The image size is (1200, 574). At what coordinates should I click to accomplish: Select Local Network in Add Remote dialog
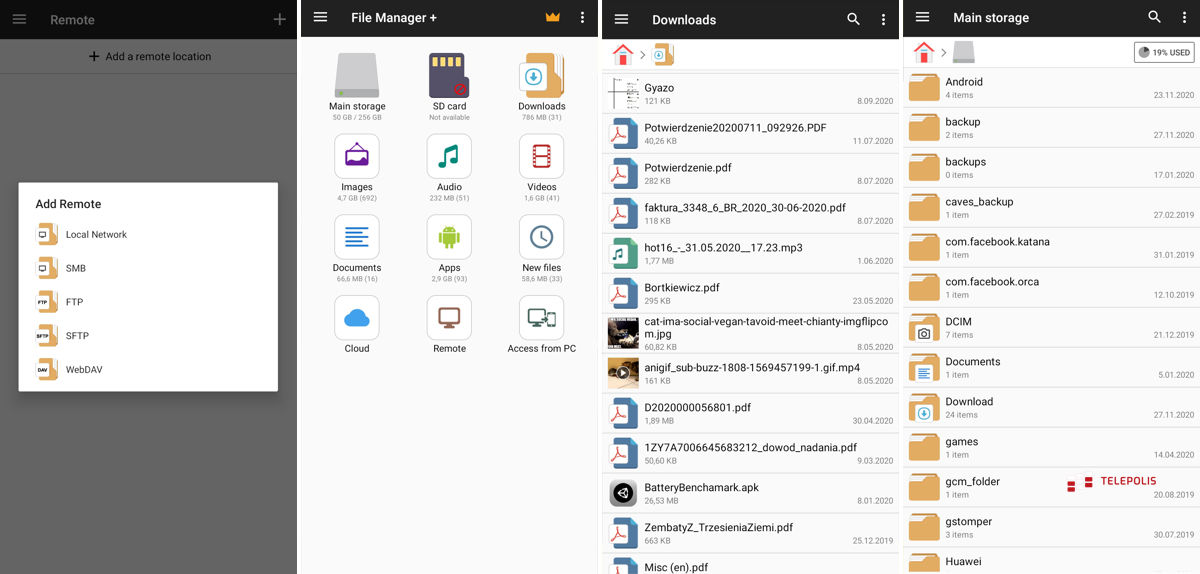click(x=96, y=235)
